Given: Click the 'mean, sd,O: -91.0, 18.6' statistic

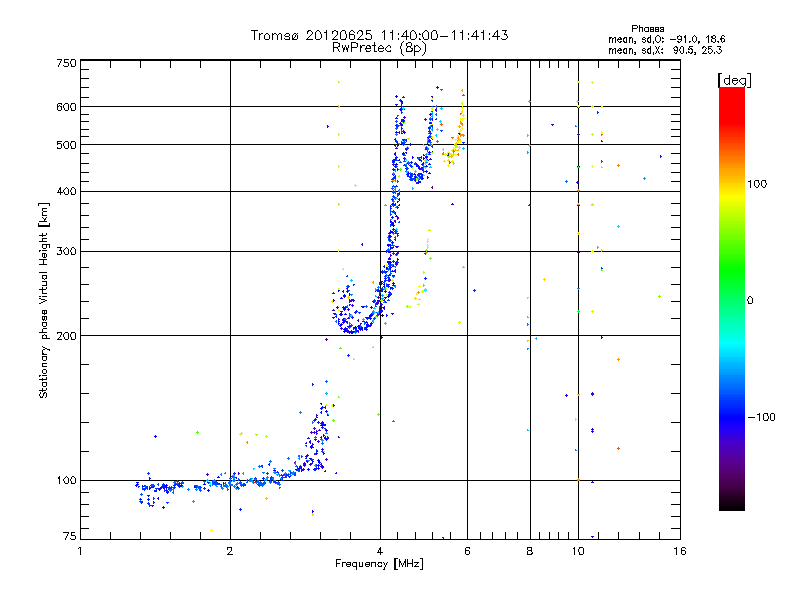Looking at the screenshot, I should [666, 39].
